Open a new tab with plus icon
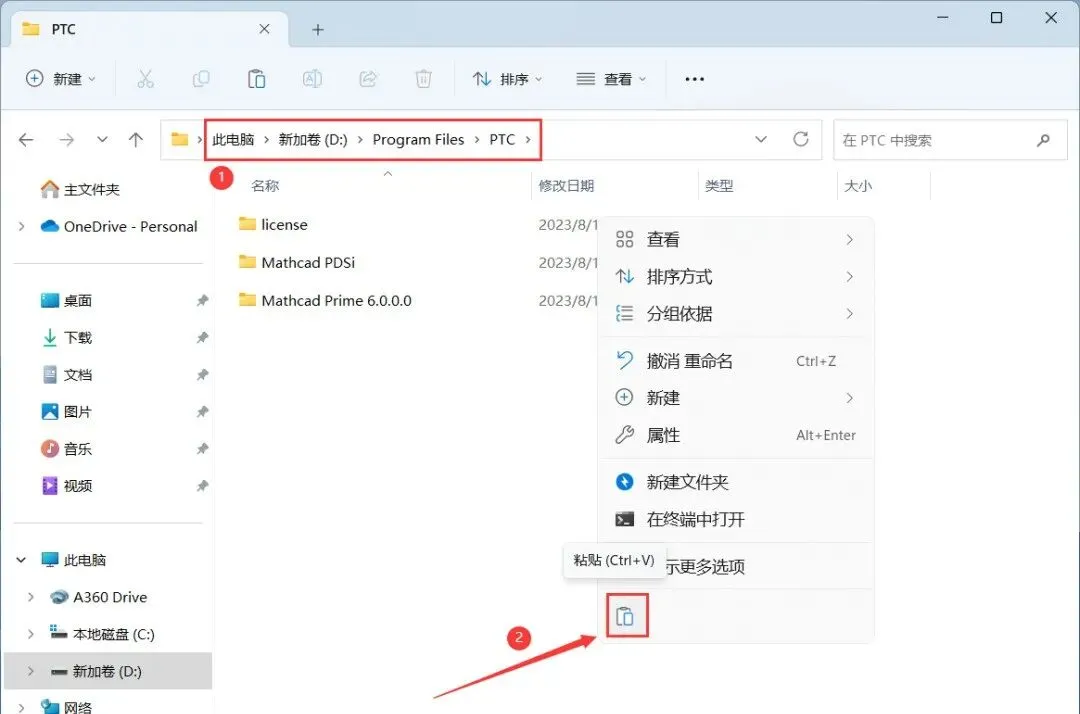The width and height of the screenshot is (1080, 714). coord(318,30)
